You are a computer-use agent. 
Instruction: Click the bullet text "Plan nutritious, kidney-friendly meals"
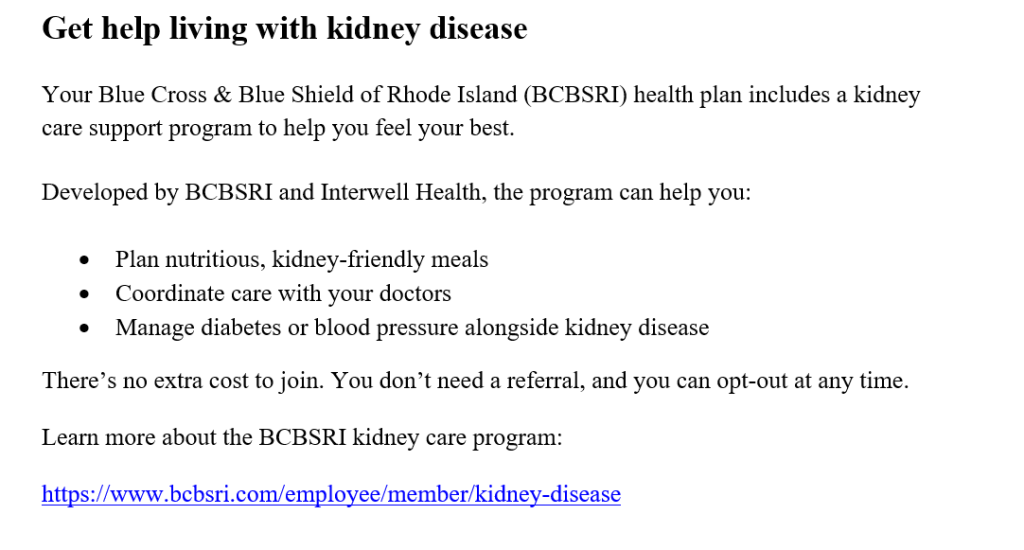(x=302, y=260)
